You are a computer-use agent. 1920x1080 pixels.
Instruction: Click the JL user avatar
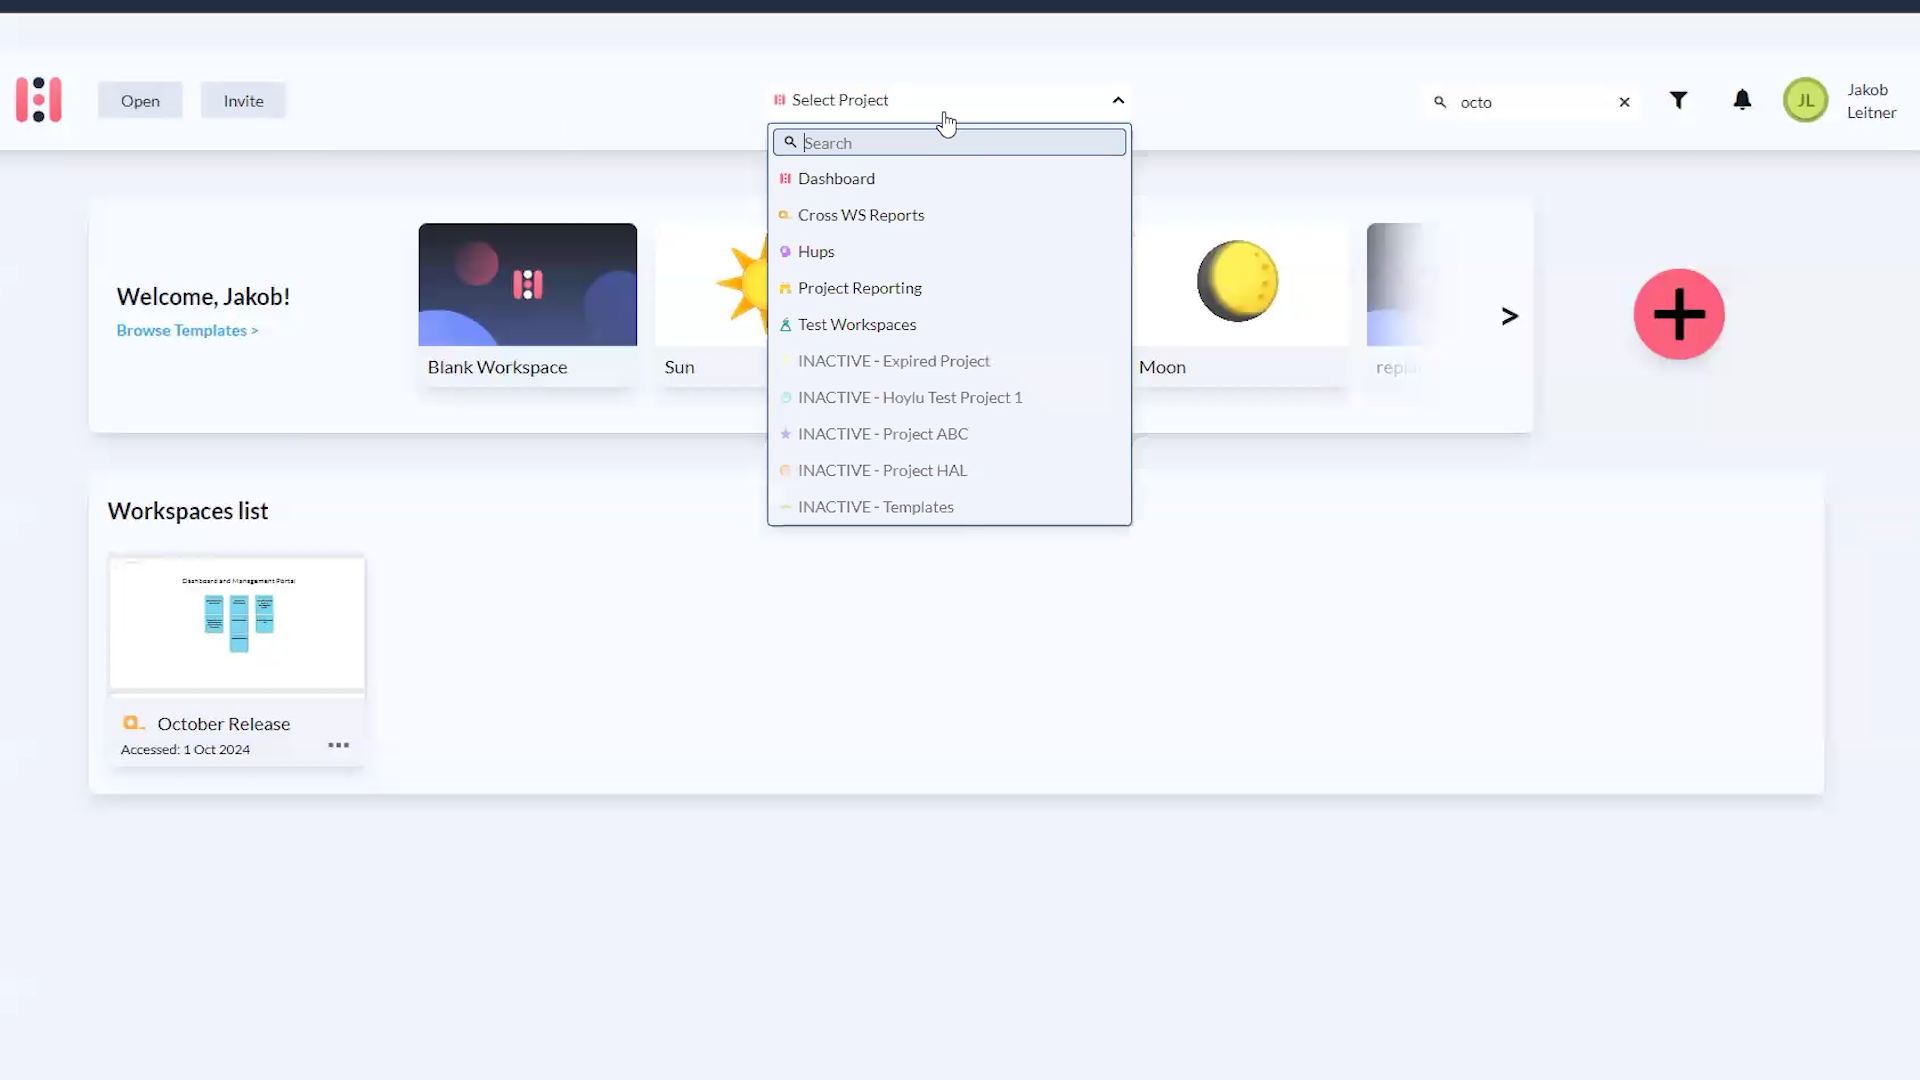click(1805, 101)
